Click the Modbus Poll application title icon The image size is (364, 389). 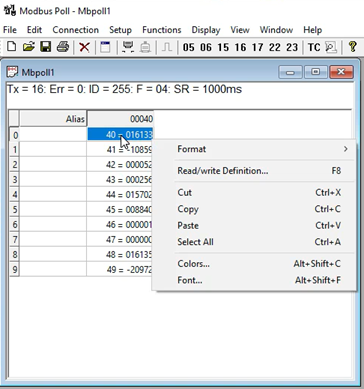[10, 10]
